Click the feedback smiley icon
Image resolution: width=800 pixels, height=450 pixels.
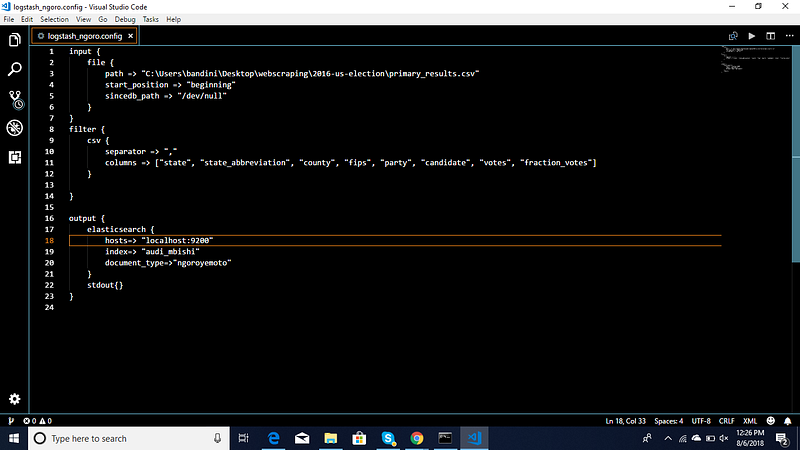pos(771,421)
